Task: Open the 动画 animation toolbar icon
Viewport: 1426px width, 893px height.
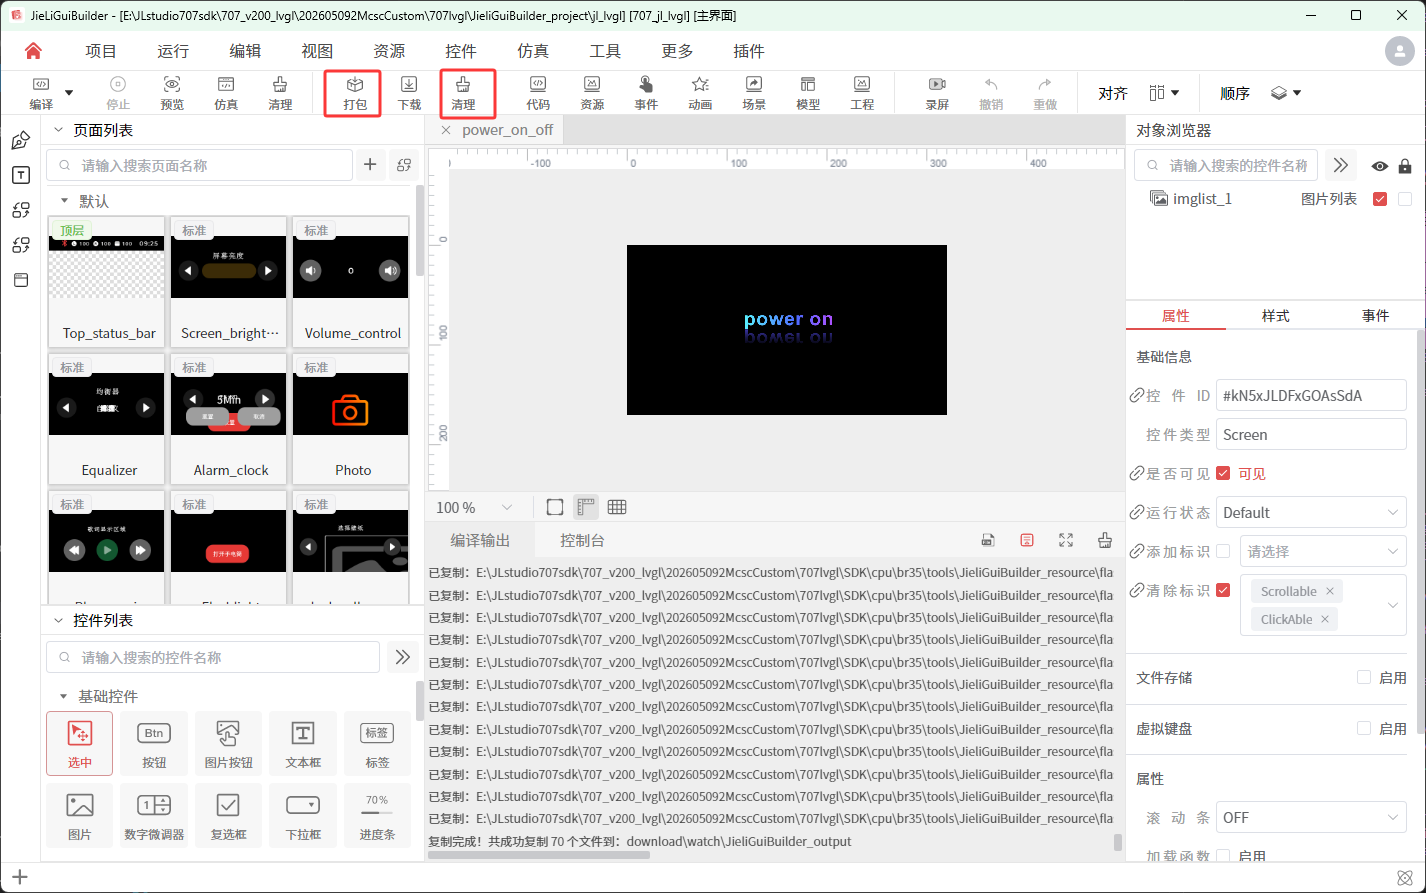Action: point(700,93)
